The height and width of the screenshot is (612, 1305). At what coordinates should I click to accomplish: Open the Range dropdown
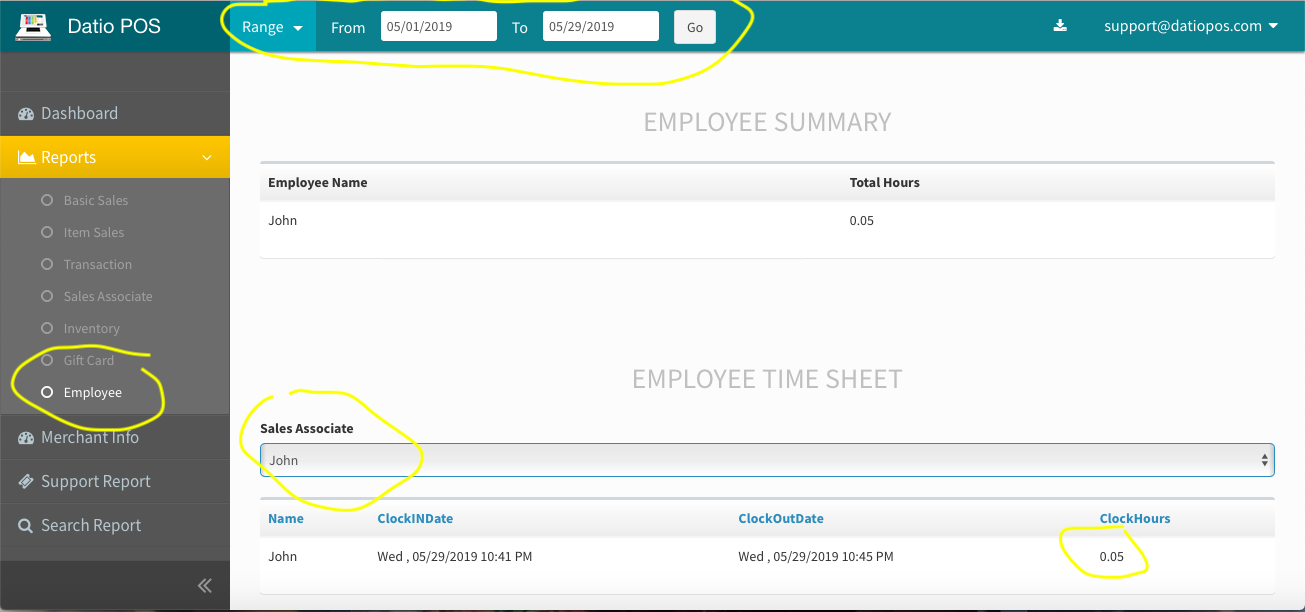coord(270,26)
